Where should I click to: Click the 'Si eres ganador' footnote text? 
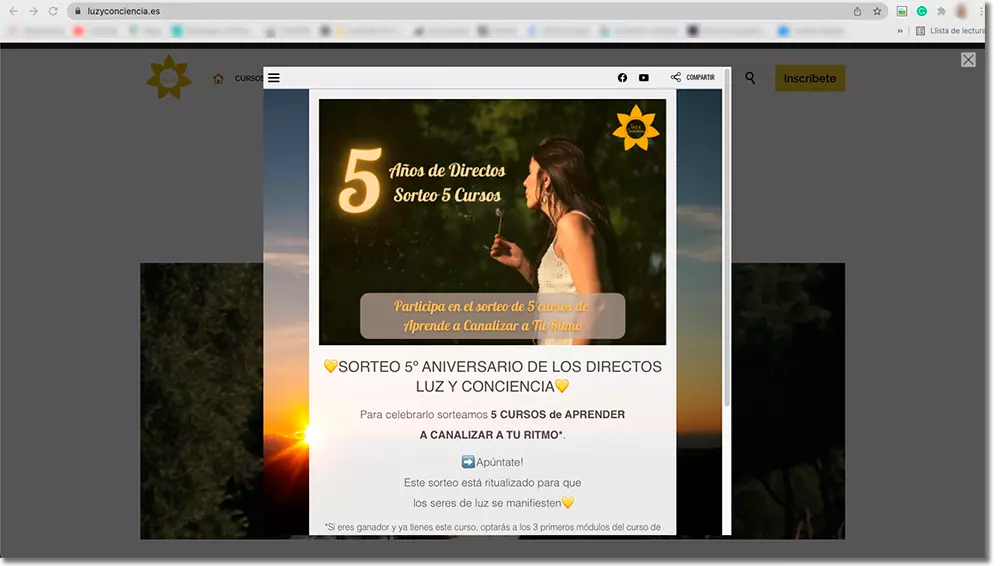492,527
